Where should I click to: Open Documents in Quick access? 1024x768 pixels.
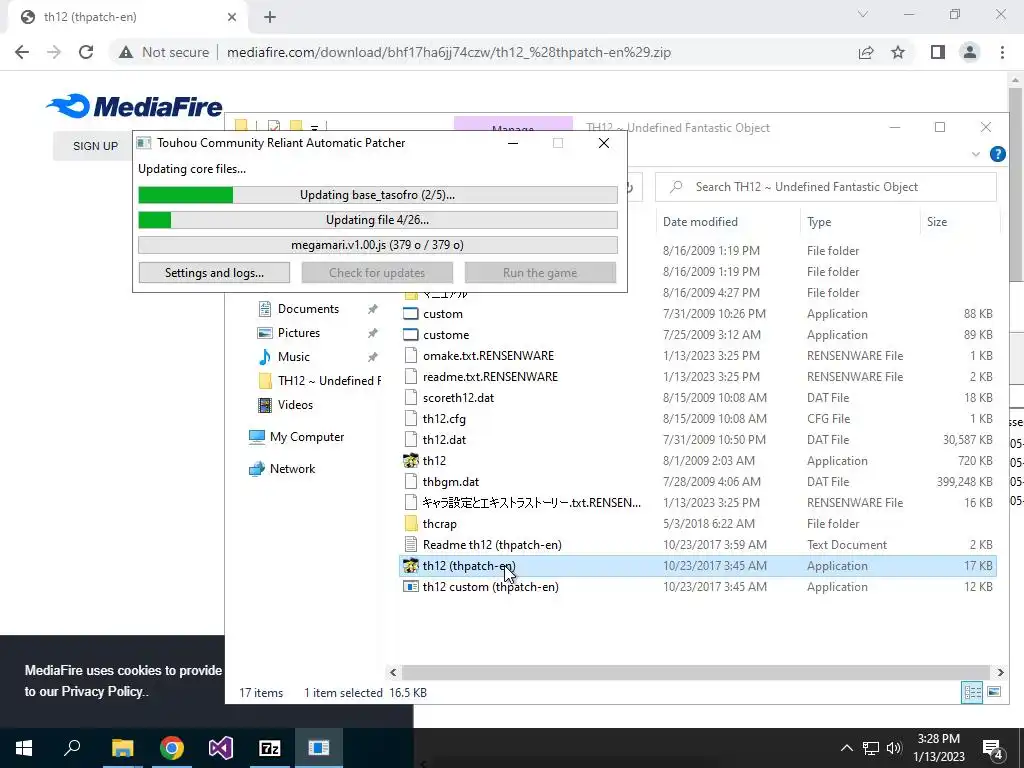[x=308, y=309]
